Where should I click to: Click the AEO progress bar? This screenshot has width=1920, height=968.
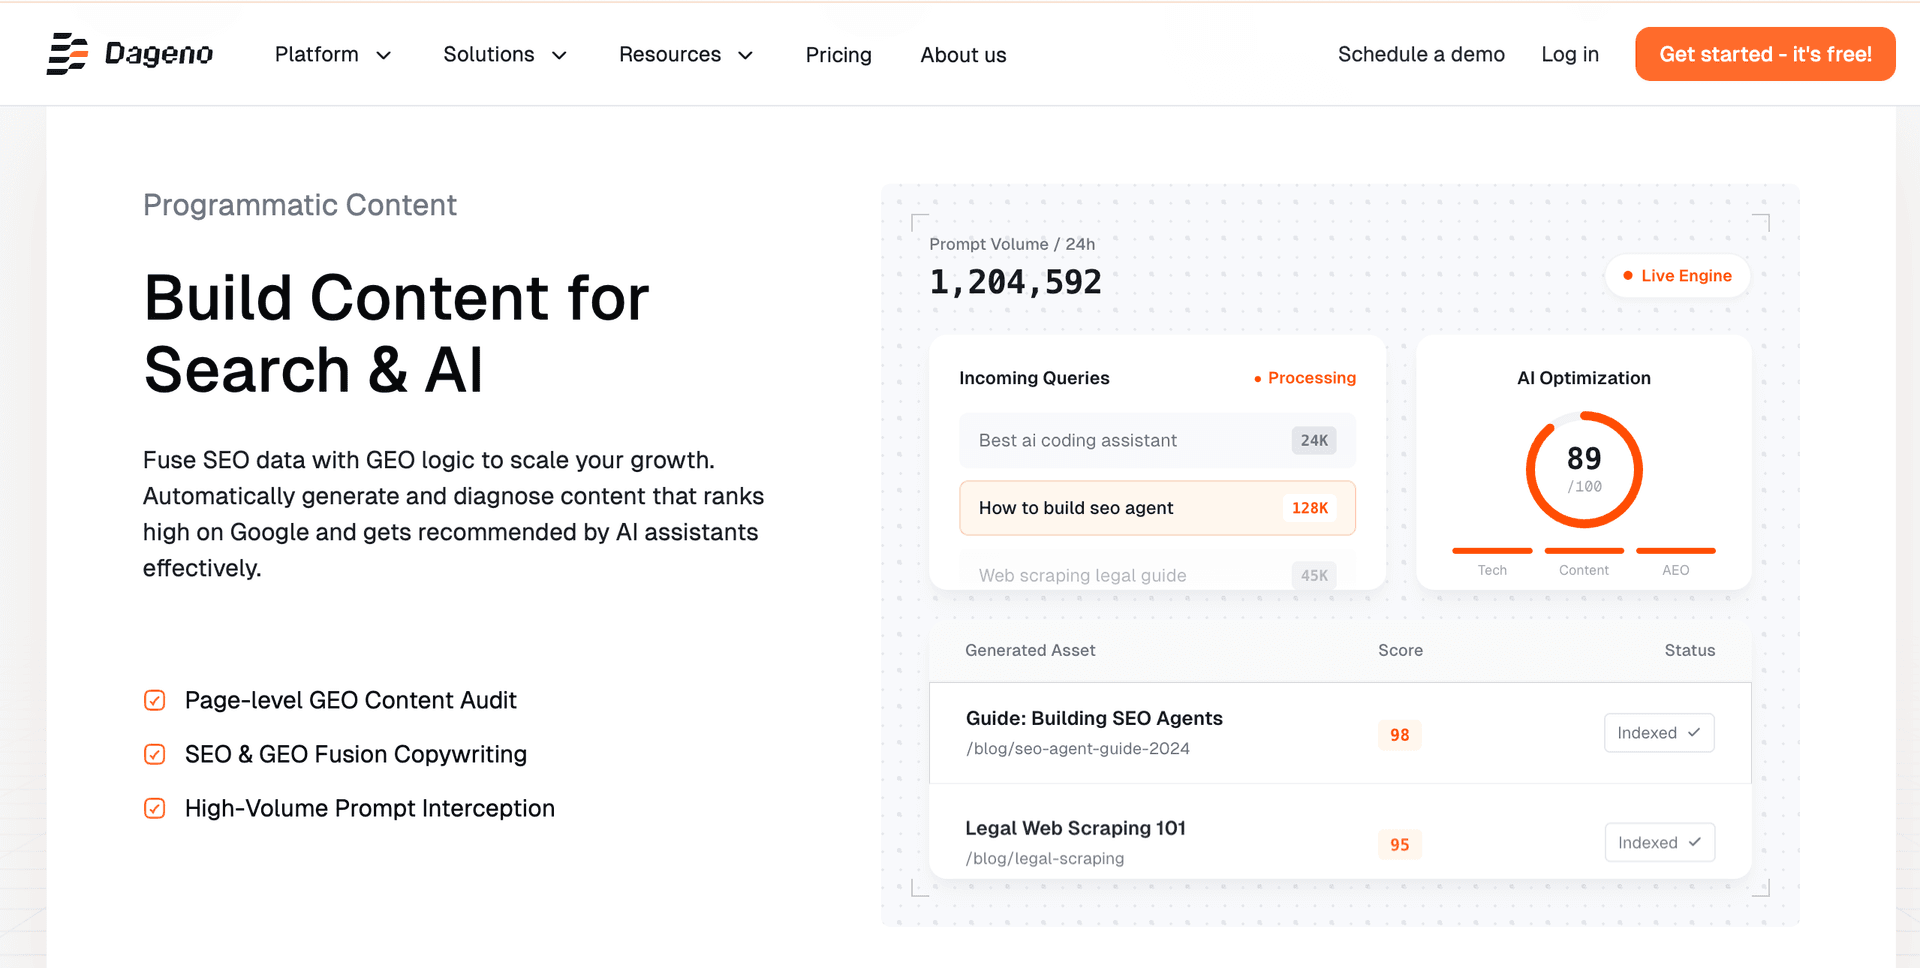click(1676, 550)
